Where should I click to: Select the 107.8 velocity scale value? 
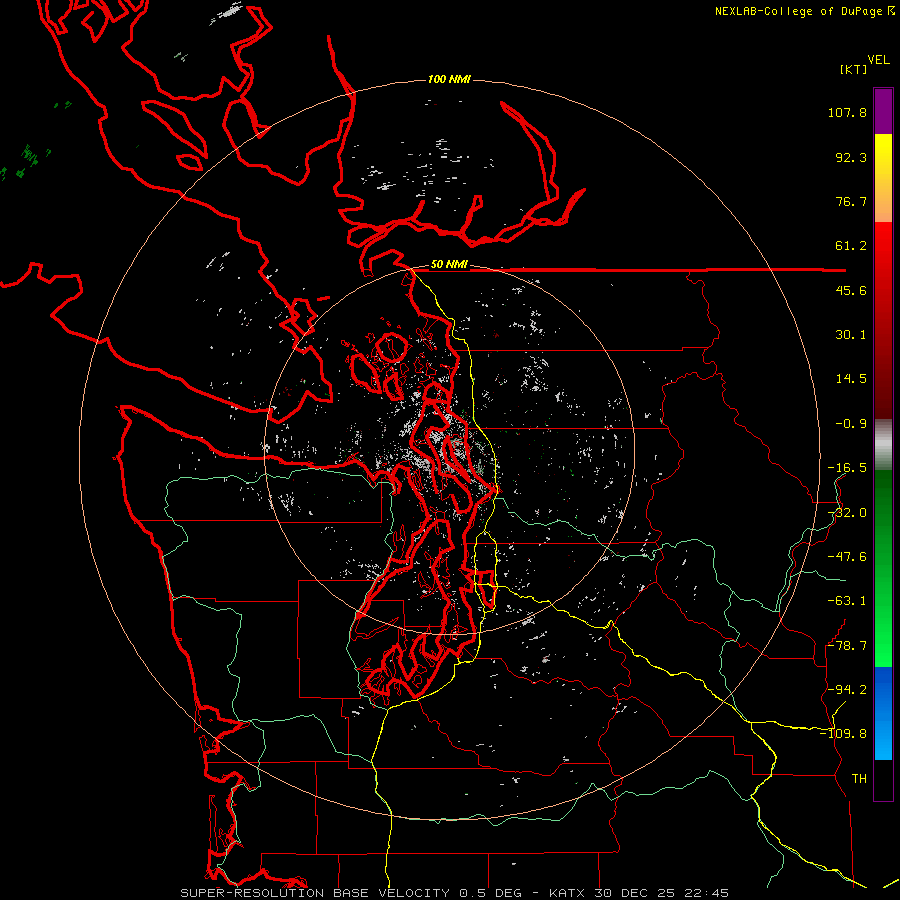coord(847,112)
